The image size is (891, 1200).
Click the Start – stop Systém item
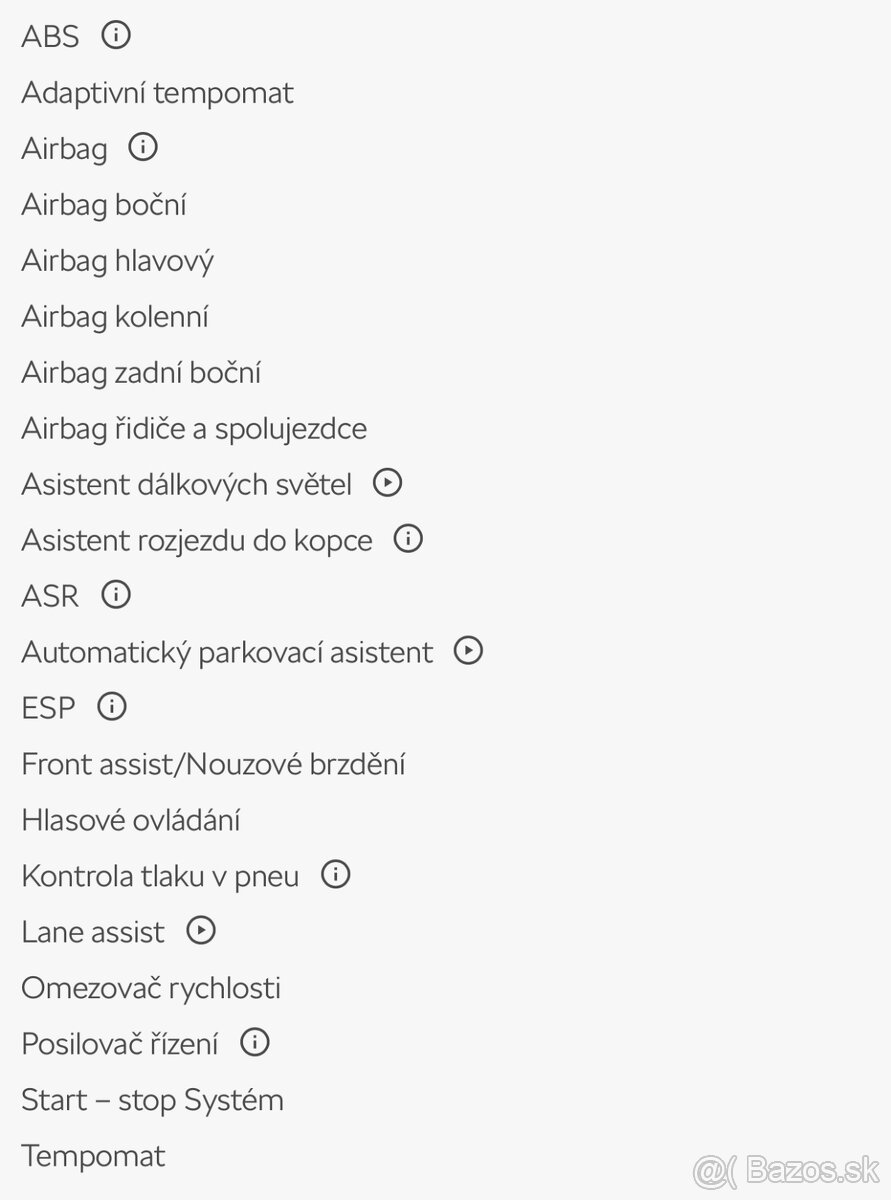pyautogui.click(x=152, y=1101)
